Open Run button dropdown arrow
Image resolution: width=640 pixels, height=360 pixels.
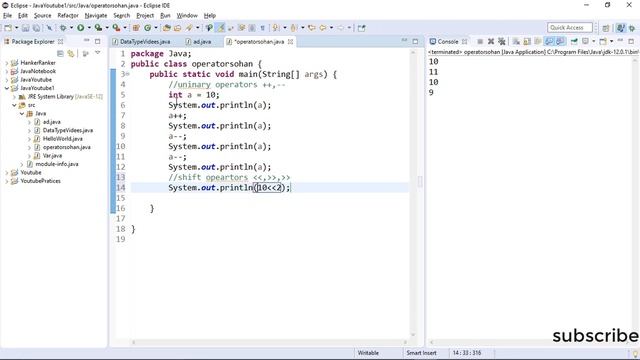(89, 28)
